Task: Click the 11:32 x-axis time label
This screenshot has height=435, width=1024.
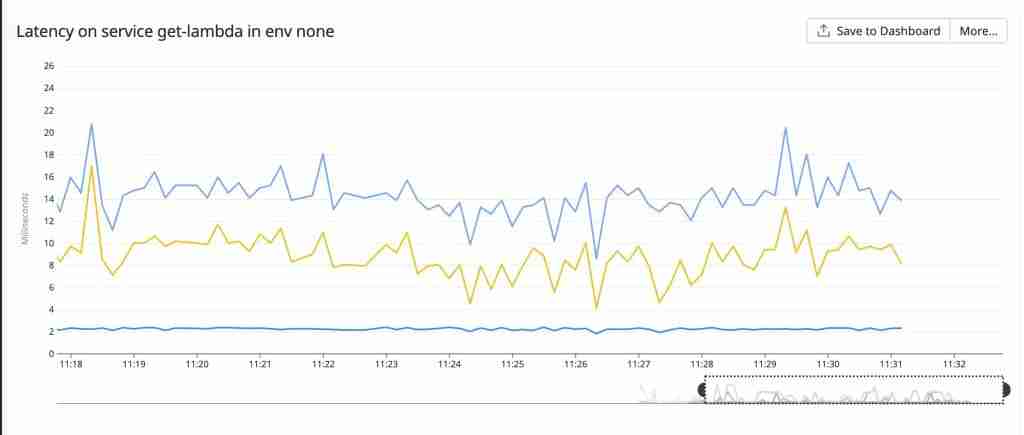Action: [954, 365]
